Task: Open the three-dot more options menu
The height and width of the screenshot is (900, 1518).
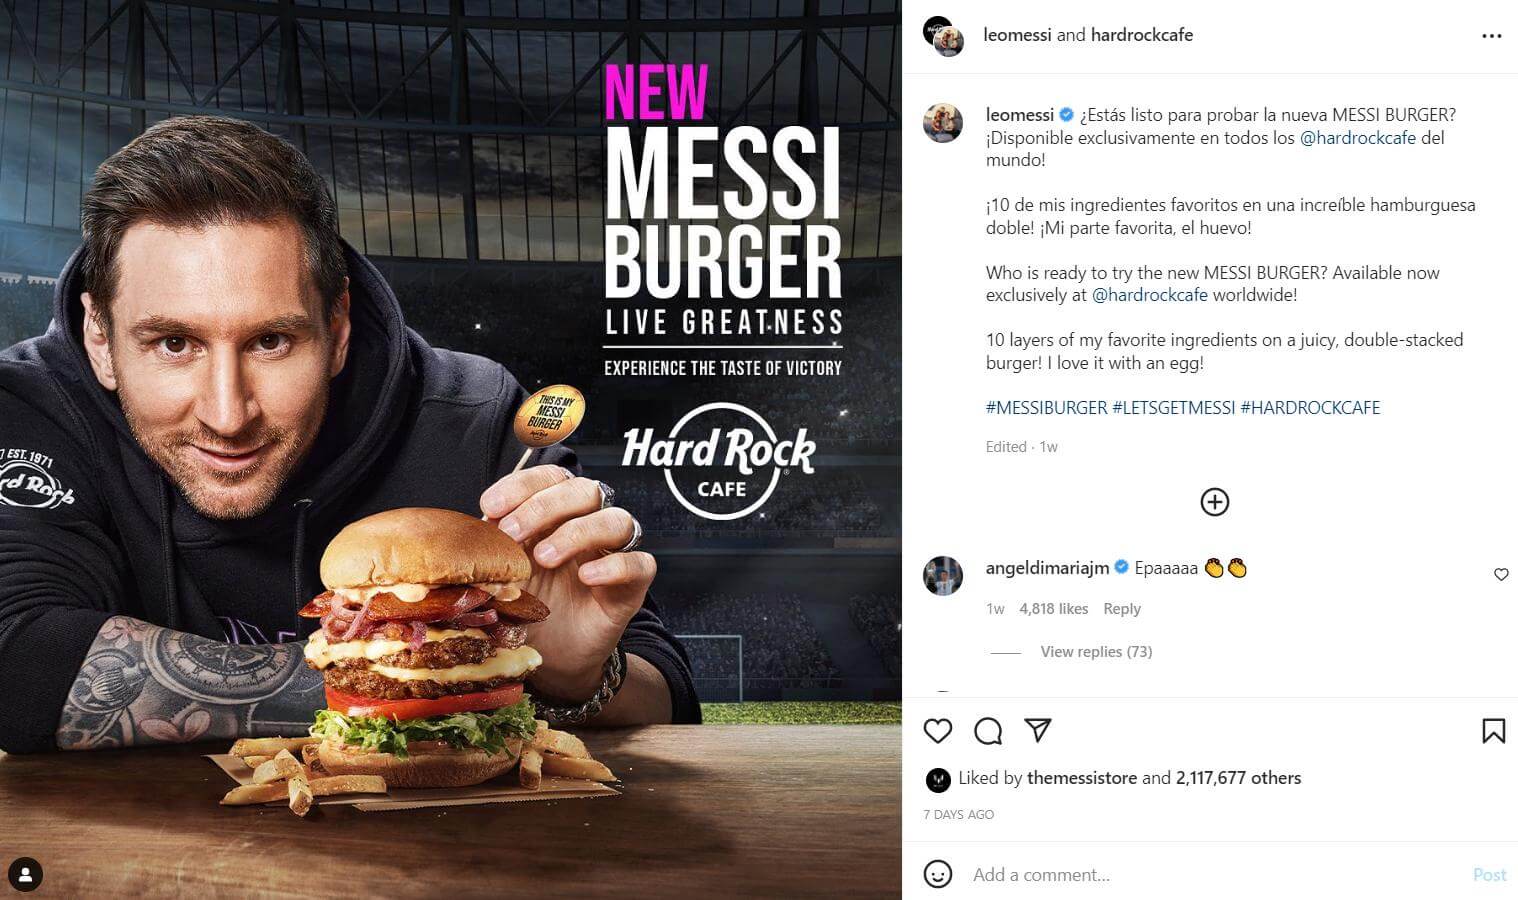Action: coord(1491,36)
